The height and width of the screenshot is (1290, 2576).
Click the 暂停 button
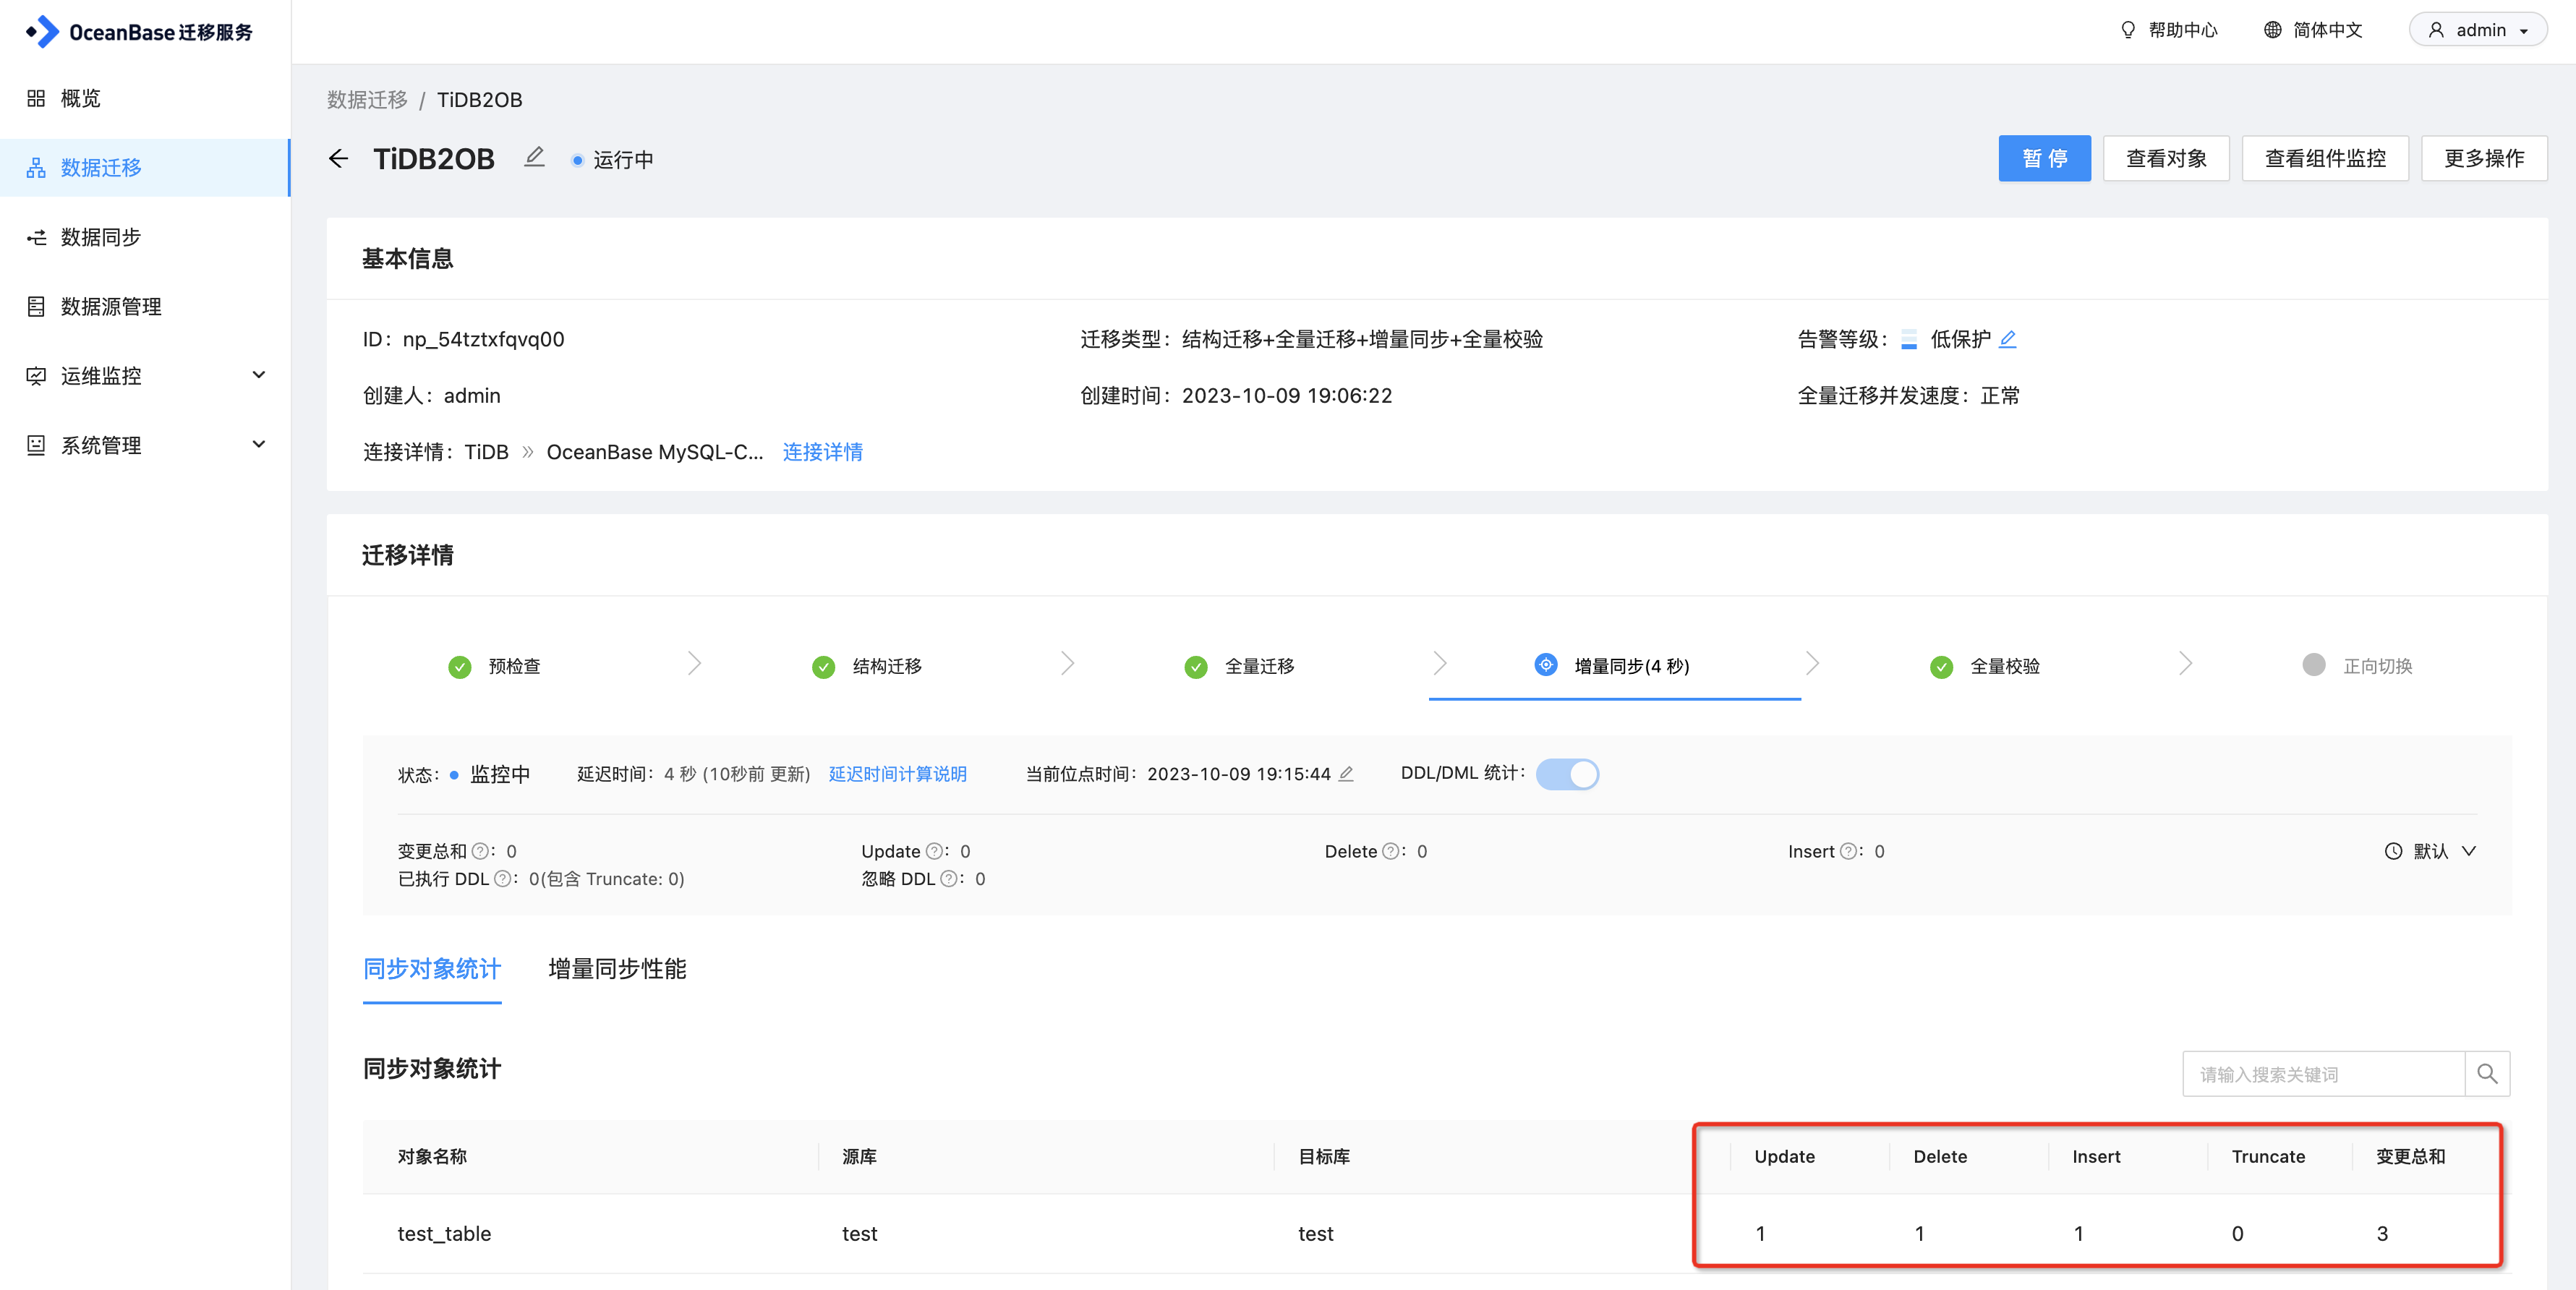pyautogui.click(x=2044, y=158)
